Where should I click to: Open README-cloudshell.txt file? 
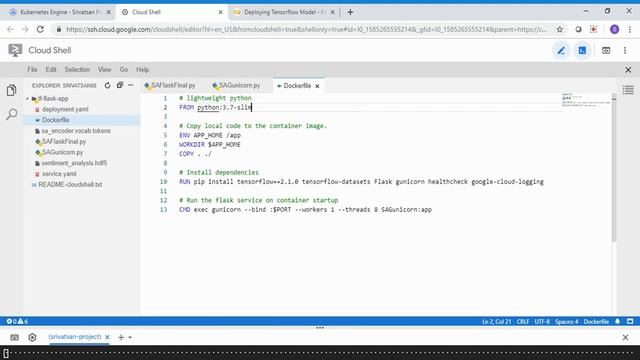pos(70,184)
